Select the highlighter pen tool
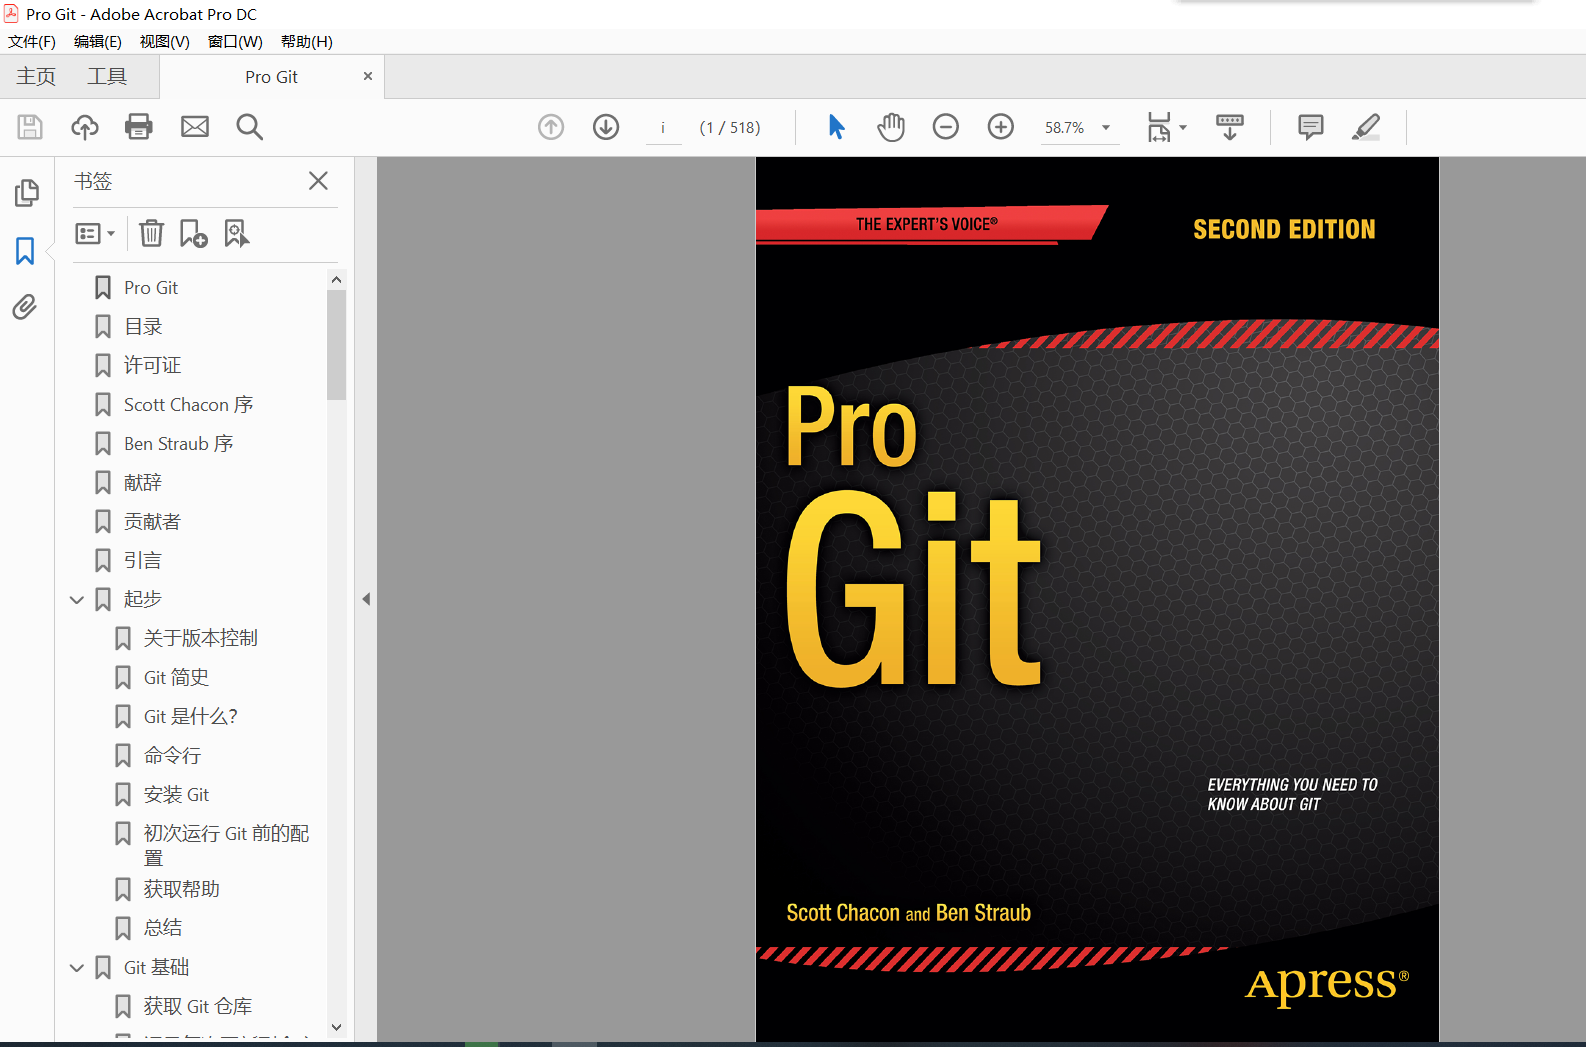 [x=1366, y=127]
